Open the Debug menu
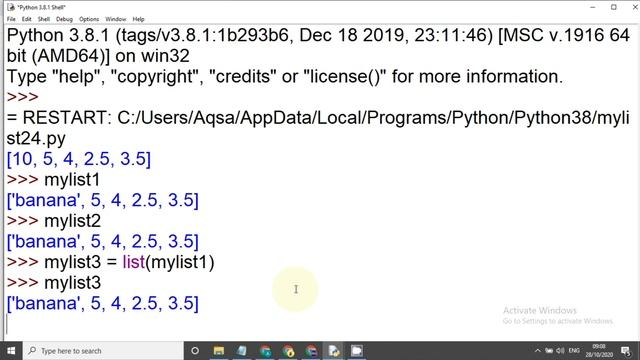The width and height of the screenshot is (640, 360). pyautogui.click(x=64, y=19)
